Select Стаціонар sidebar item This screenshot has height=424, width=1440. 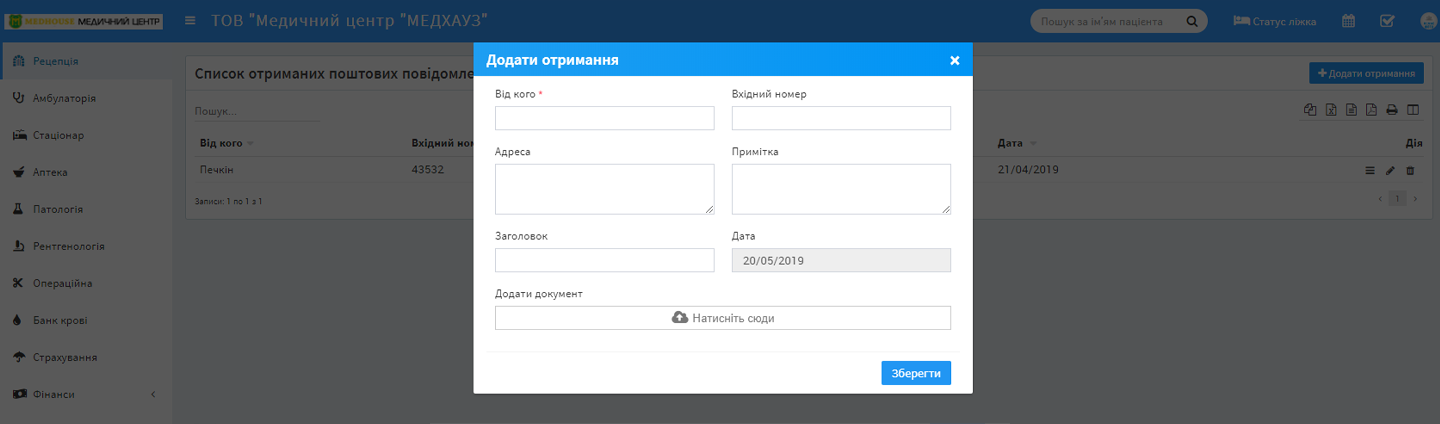tap(86, 135)
